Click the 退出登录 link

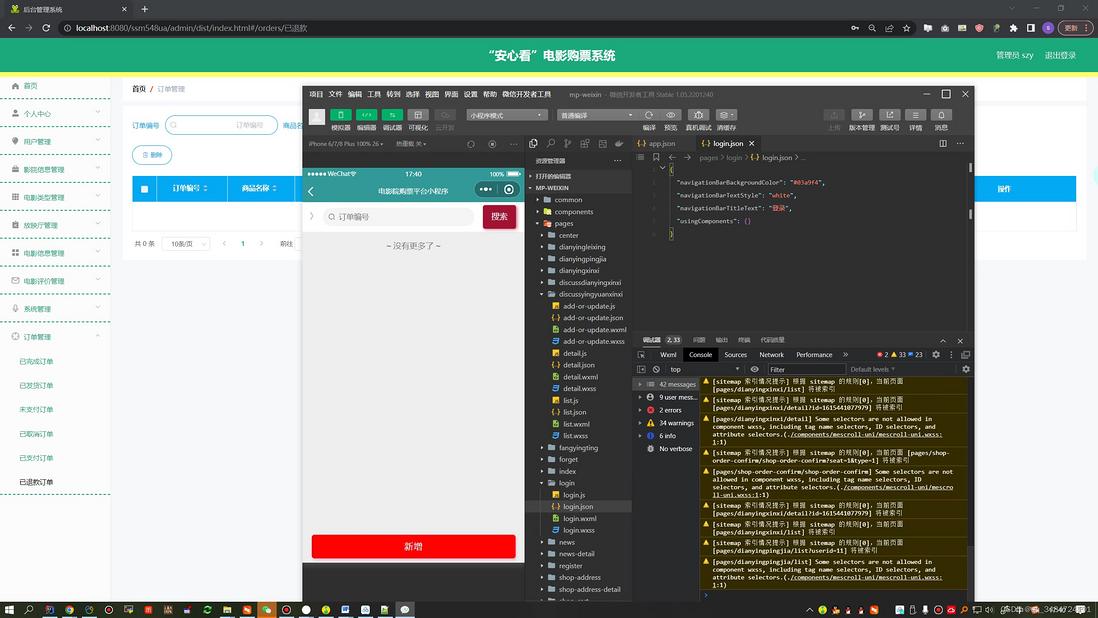tap(1060, 56)
